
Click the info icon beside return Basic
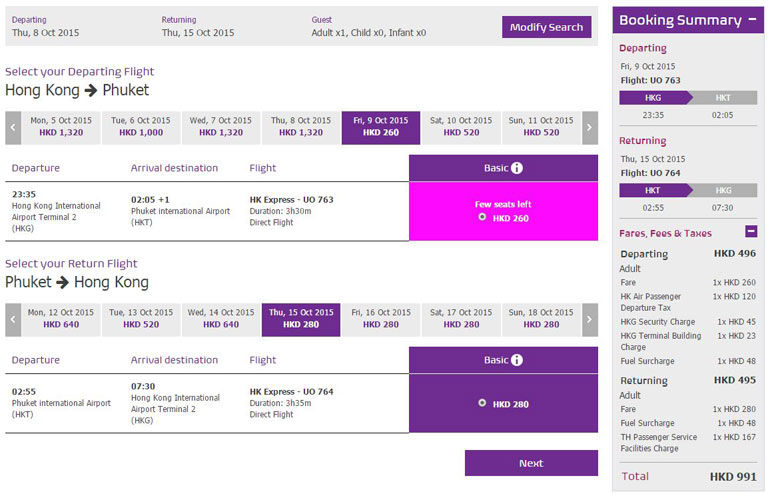(x=517, y=360)
